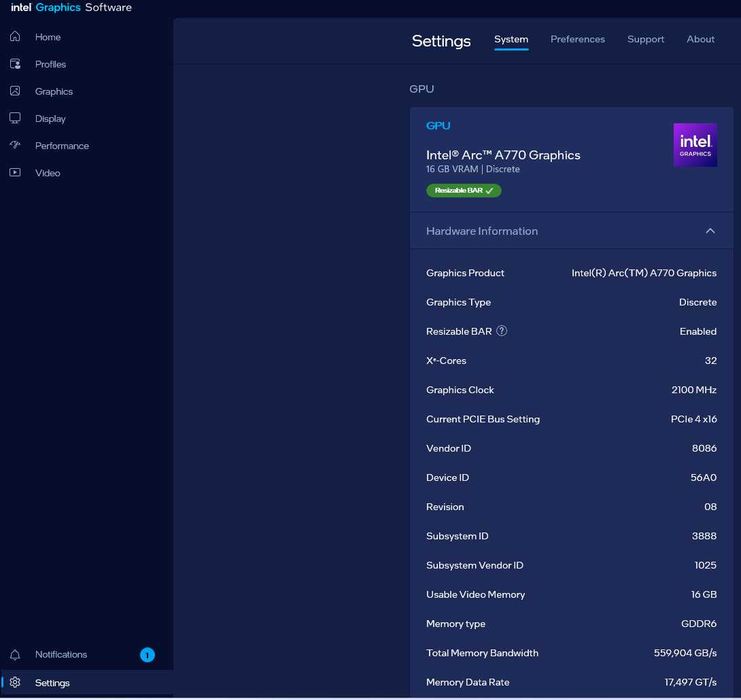Collapse the Hardware Information section chevron

[710, 231]
